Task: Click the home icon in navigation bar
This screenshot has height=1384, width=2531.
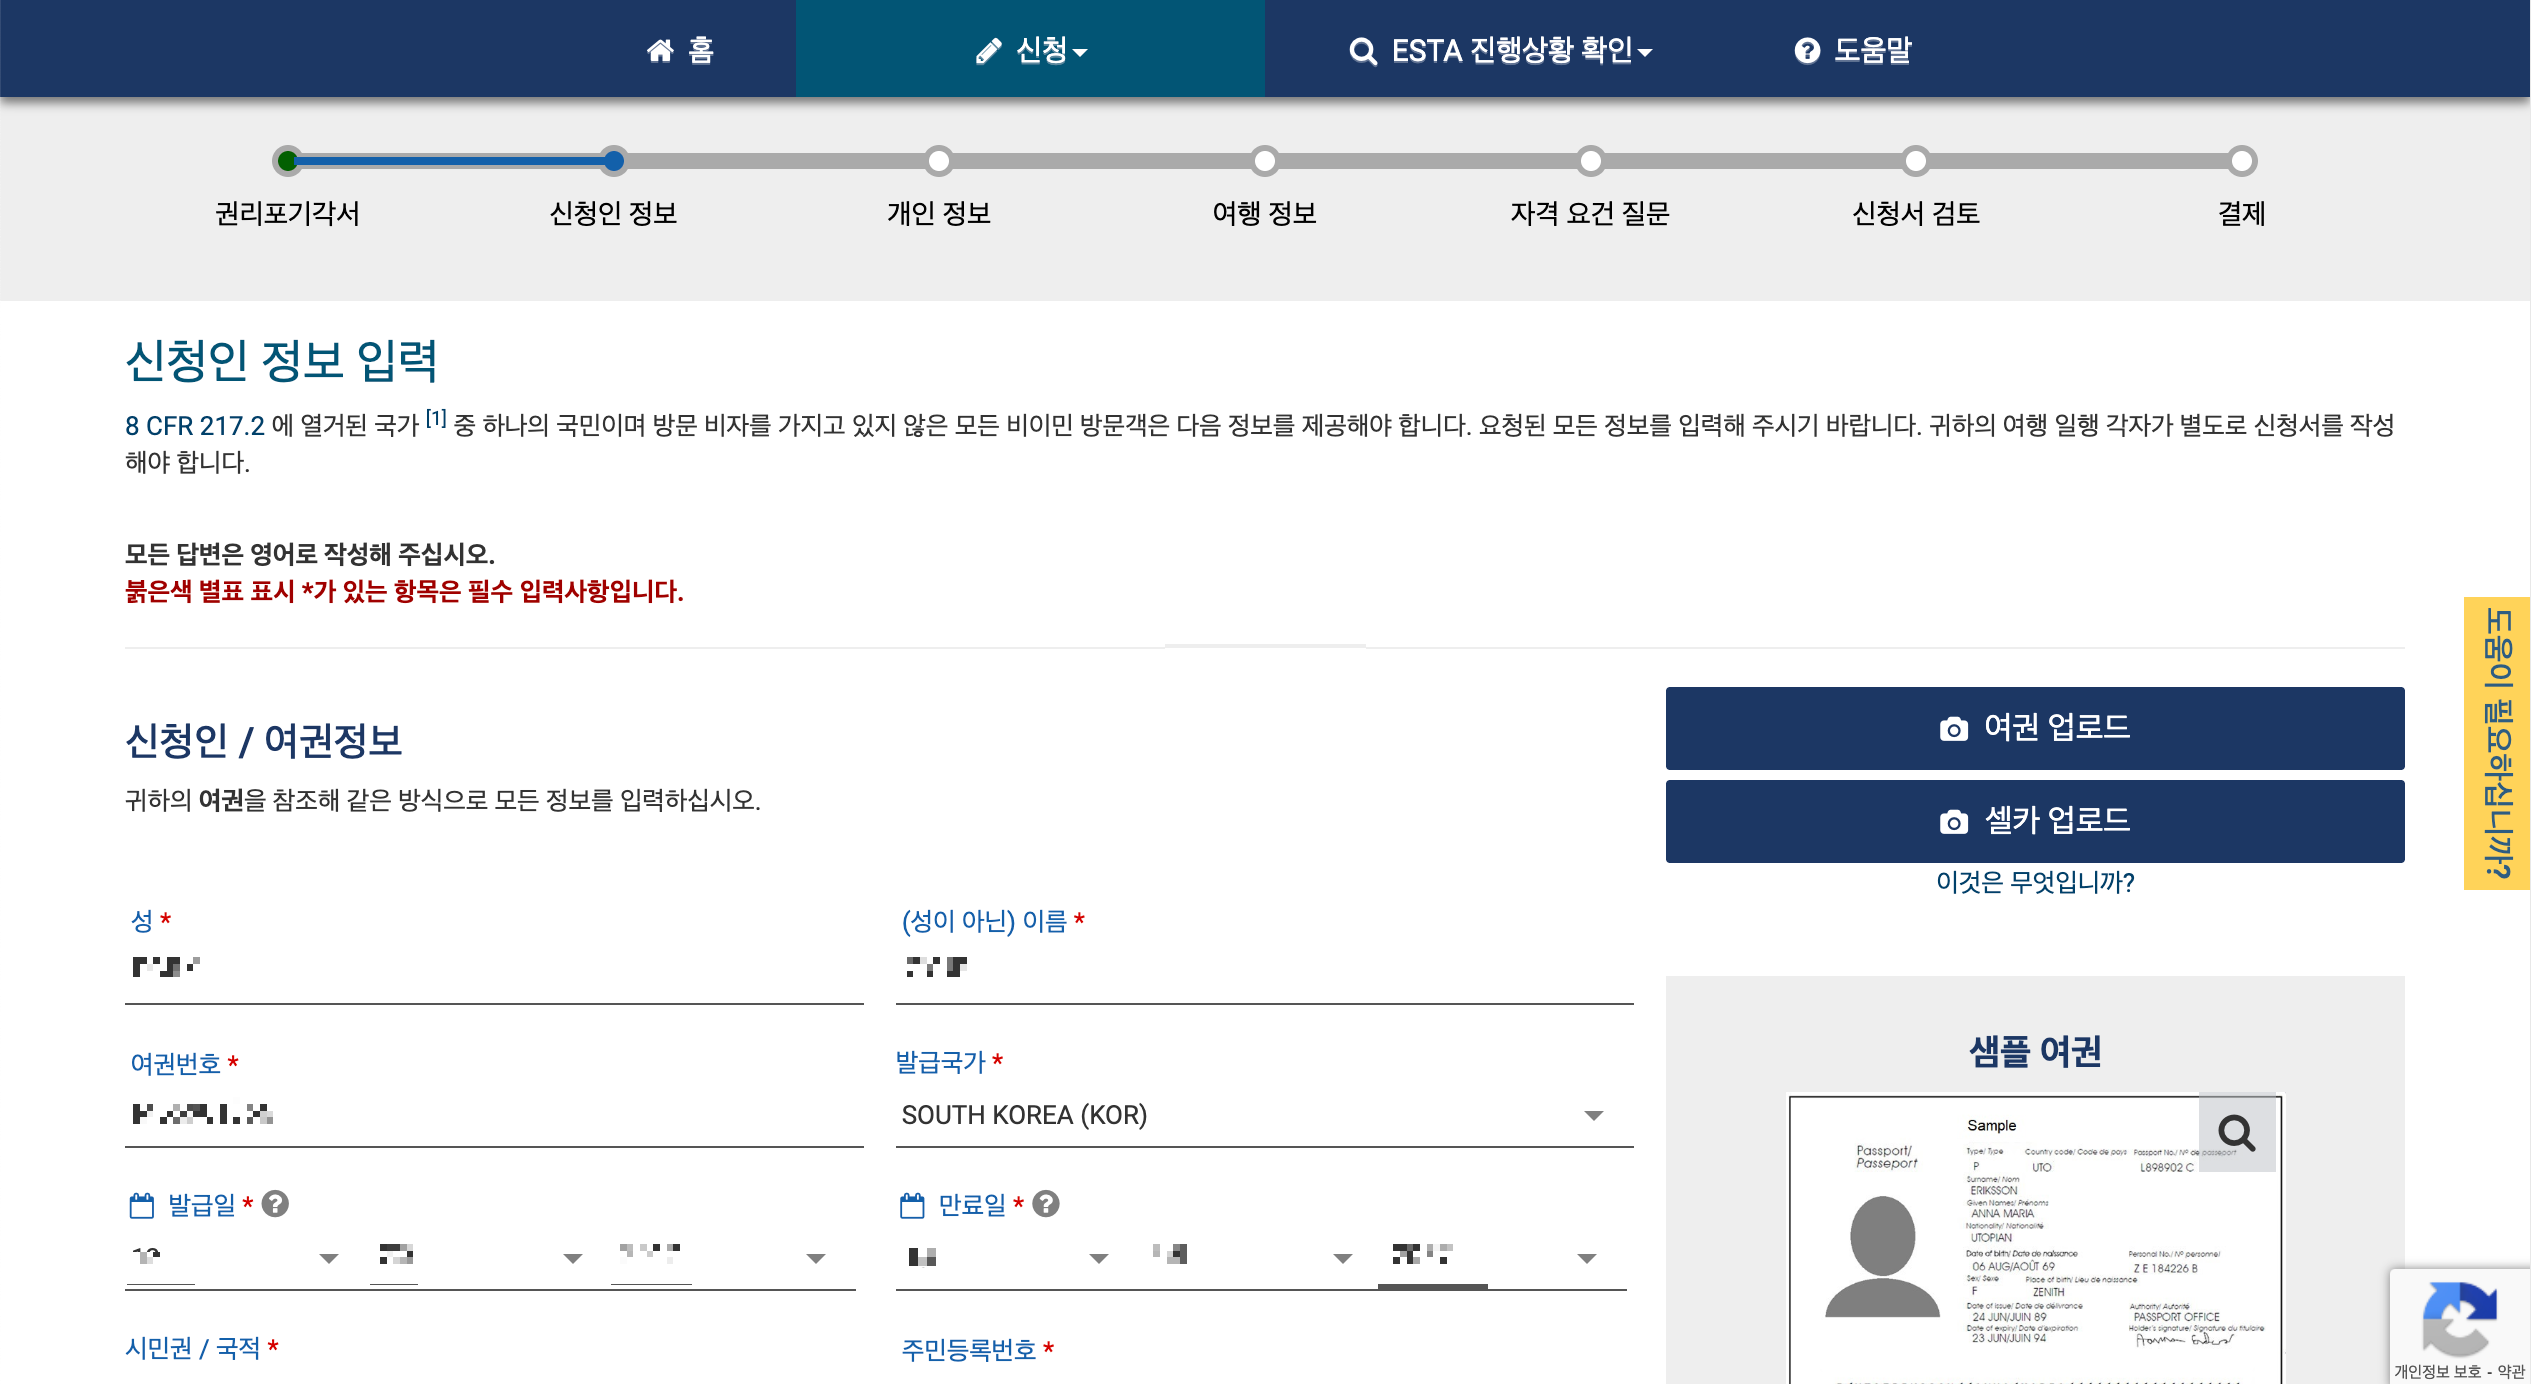Action: tap(660, 50)
